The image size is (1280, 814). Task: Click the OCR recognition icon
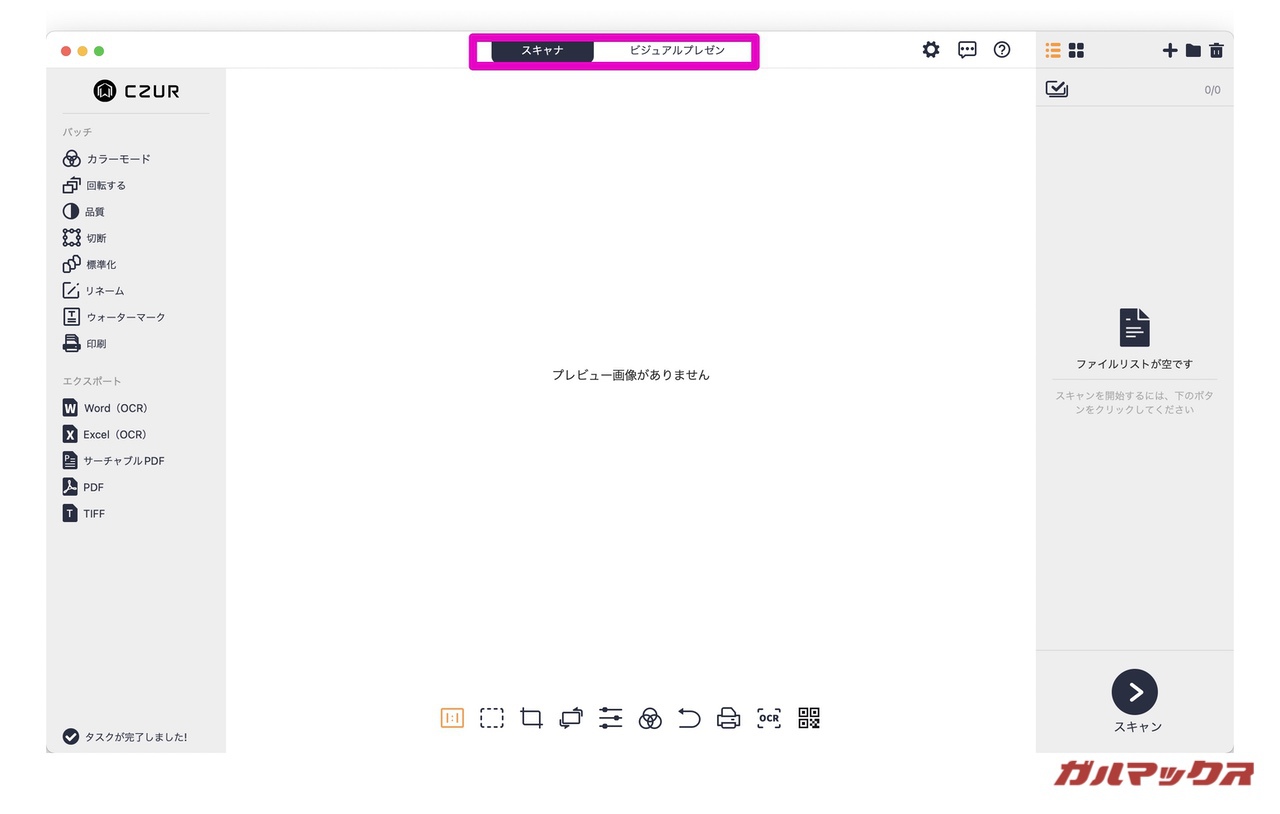768,718
